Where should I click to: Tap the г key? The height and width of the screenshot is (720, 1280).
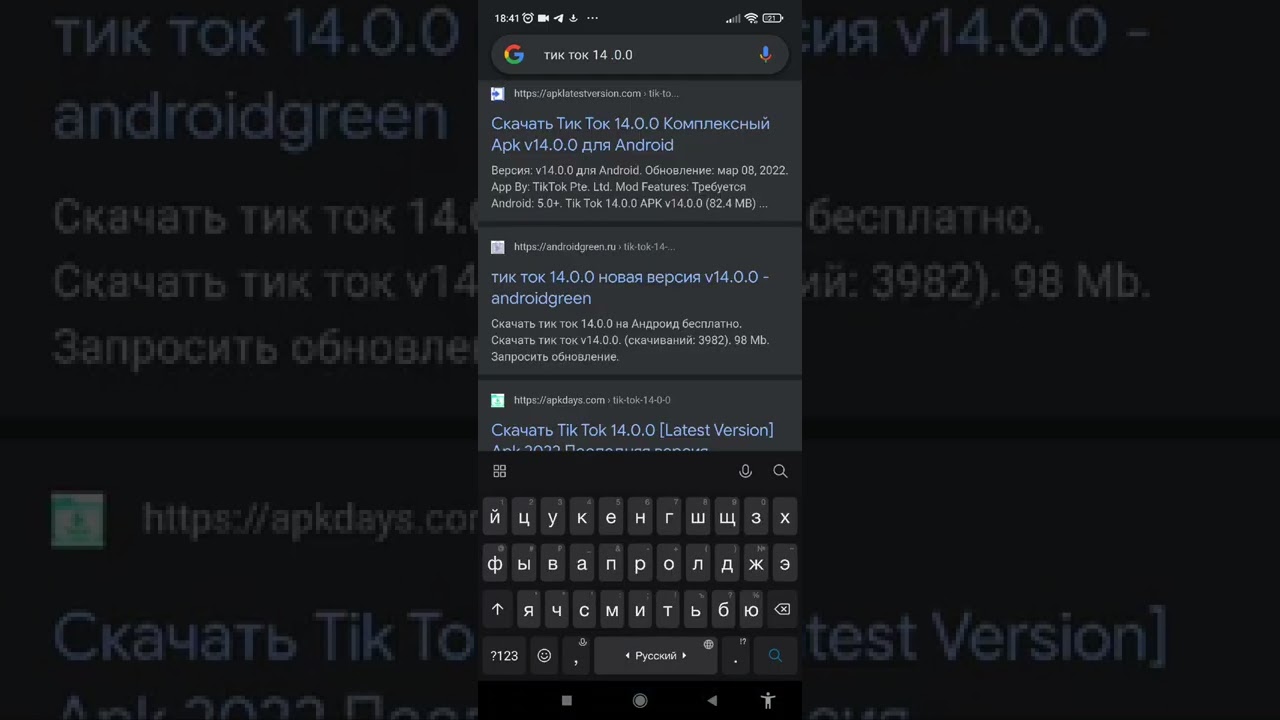tap(669, 518)
